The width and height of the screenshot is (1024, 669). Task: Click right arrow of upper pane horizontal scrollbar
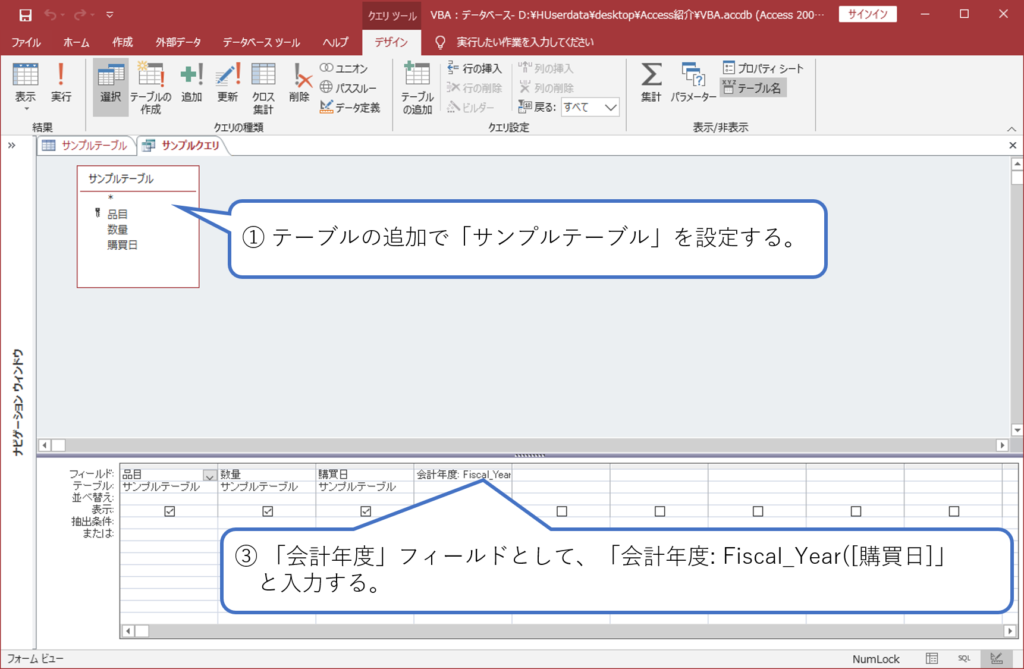(x=1002, y=445)
